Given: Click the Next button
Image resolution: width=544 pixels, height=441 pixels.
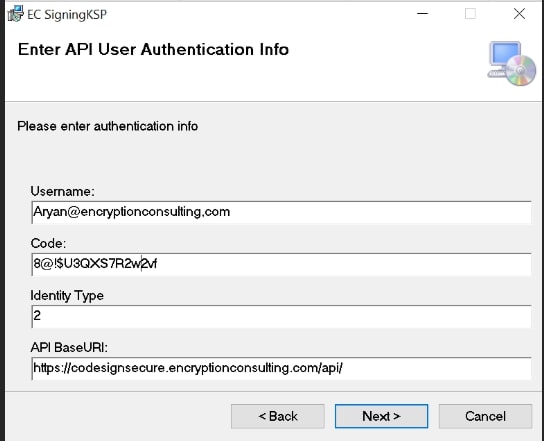Looking at the screenshot, I should tap(381, 416).
